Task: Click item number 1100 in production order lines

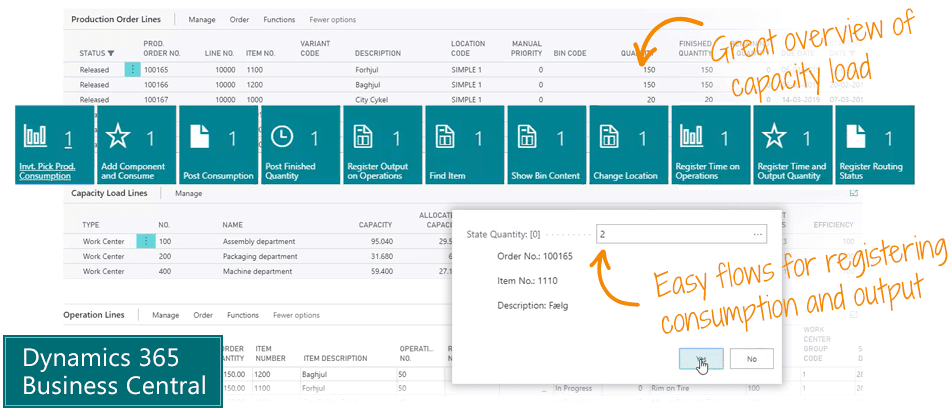Action: 254,70
